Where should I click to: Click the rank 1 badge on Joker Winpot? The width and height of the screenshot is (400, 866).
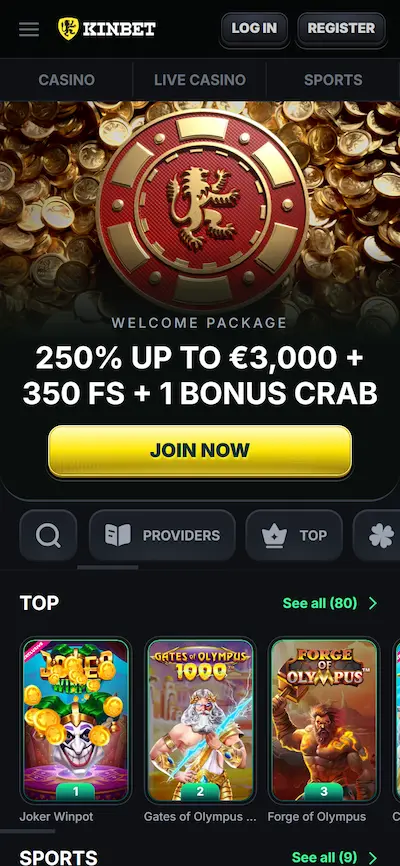point(76,791)
